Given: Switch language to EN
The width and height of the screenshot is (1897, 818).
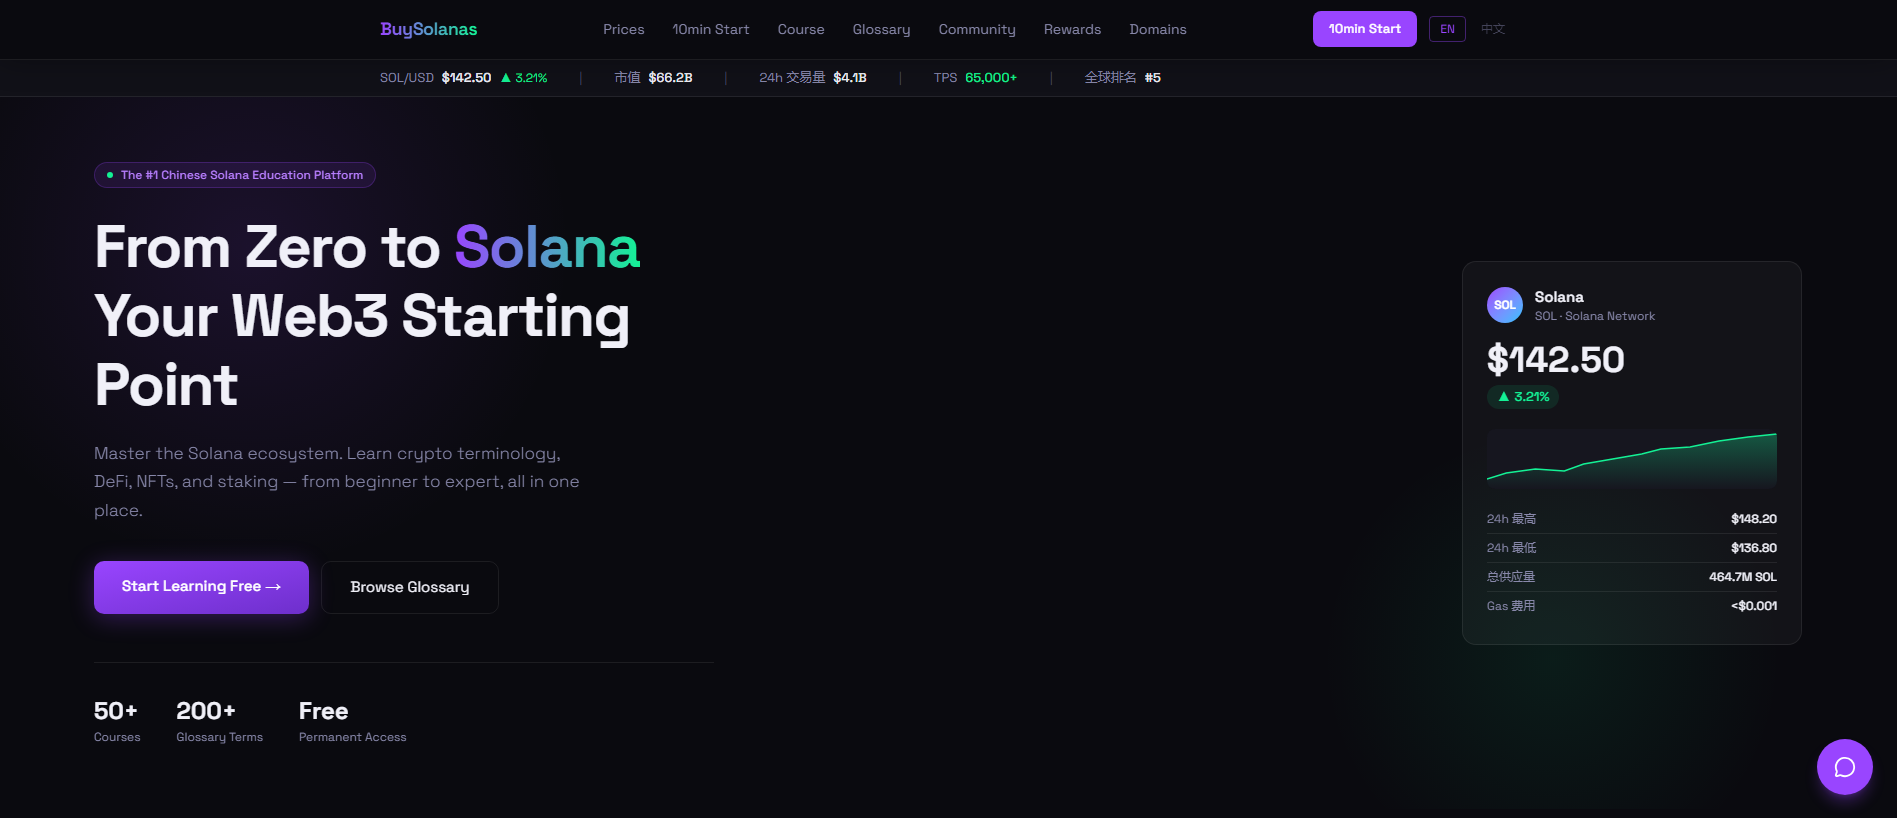Looking at the screenshot, I should (x=1447, y=29).
